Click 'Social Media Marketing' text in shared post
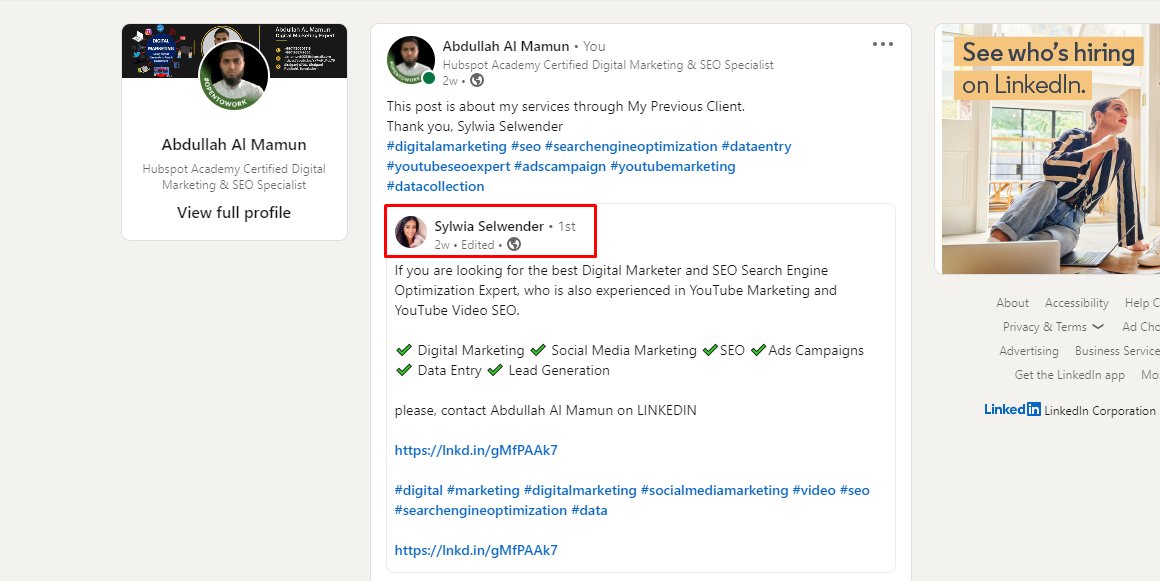 pos(624,350)
